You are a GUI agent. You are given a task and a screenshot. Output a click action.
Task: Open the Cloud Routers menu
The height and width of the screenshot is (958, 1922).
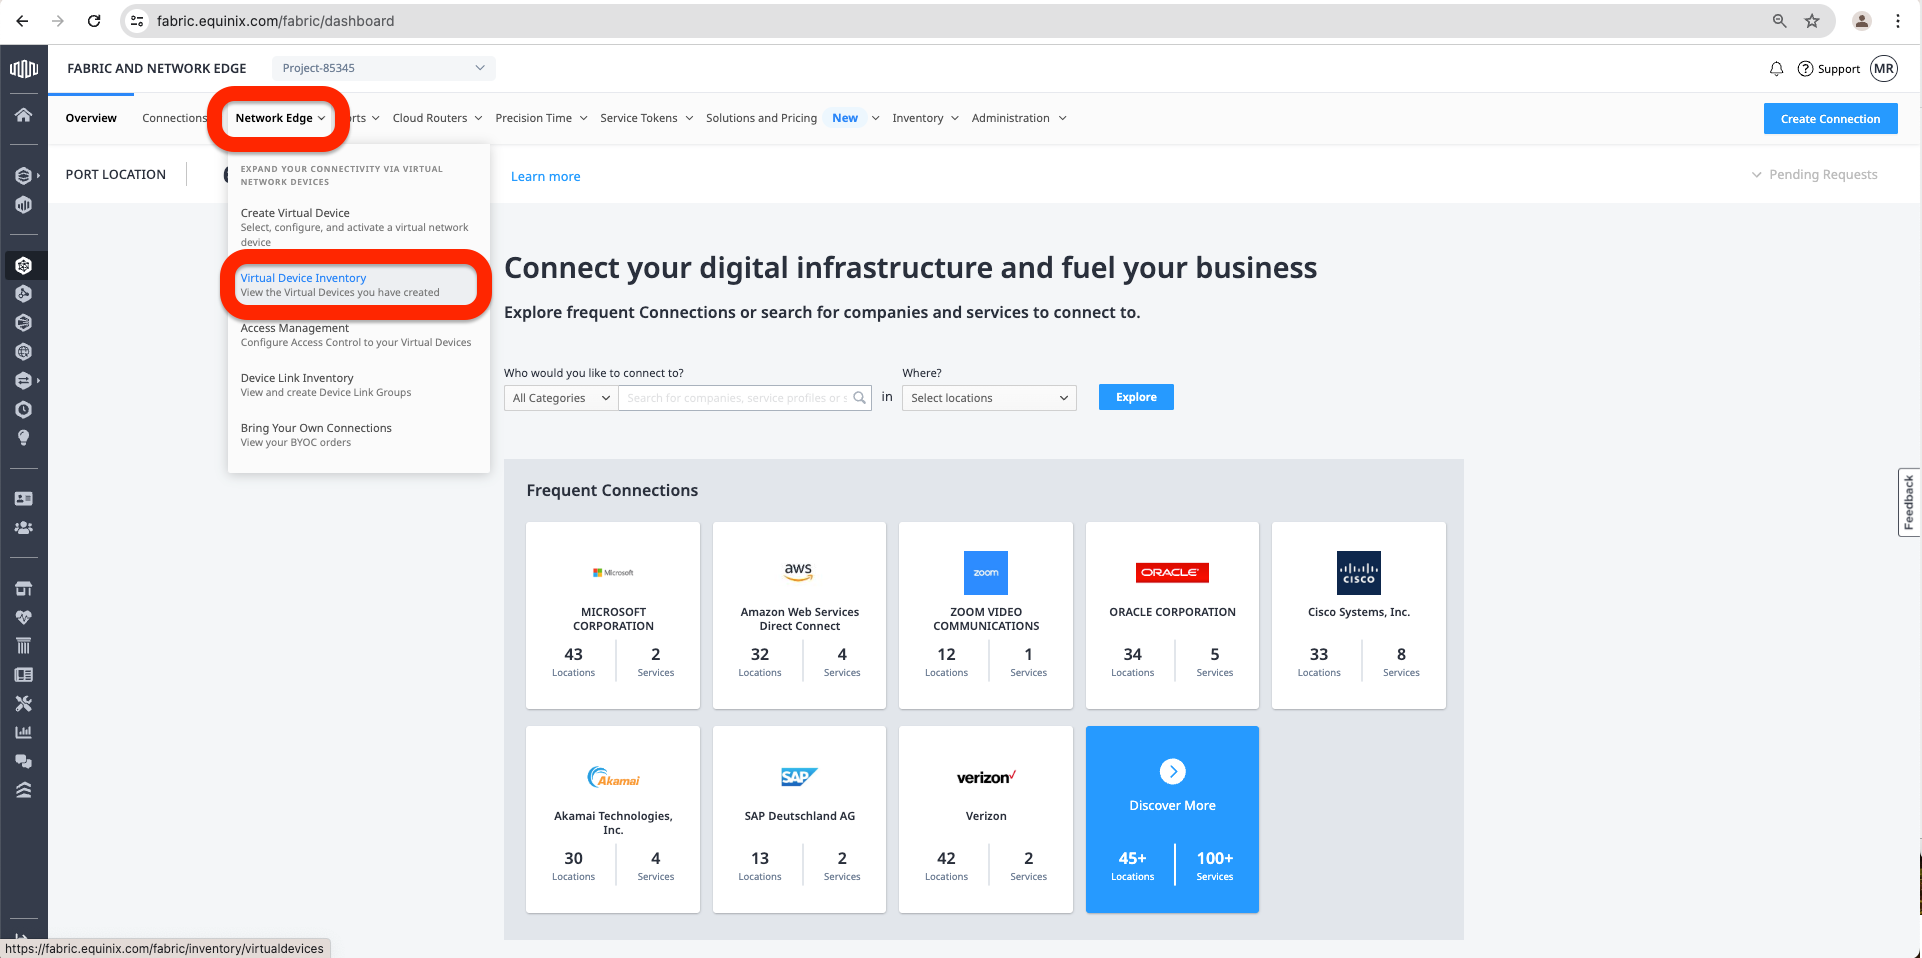437,118
